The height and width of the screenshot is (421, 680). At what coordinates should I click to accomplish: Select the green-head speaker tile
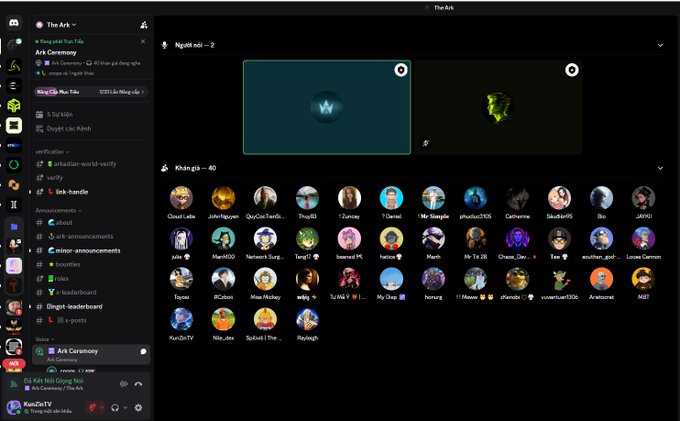[498, 107]
